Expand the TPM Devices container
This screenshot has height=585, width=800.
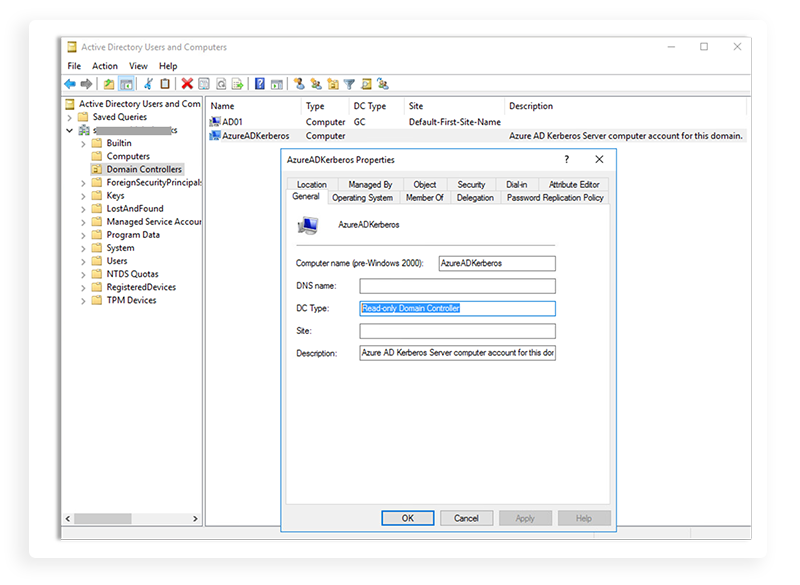click(83, 301)
